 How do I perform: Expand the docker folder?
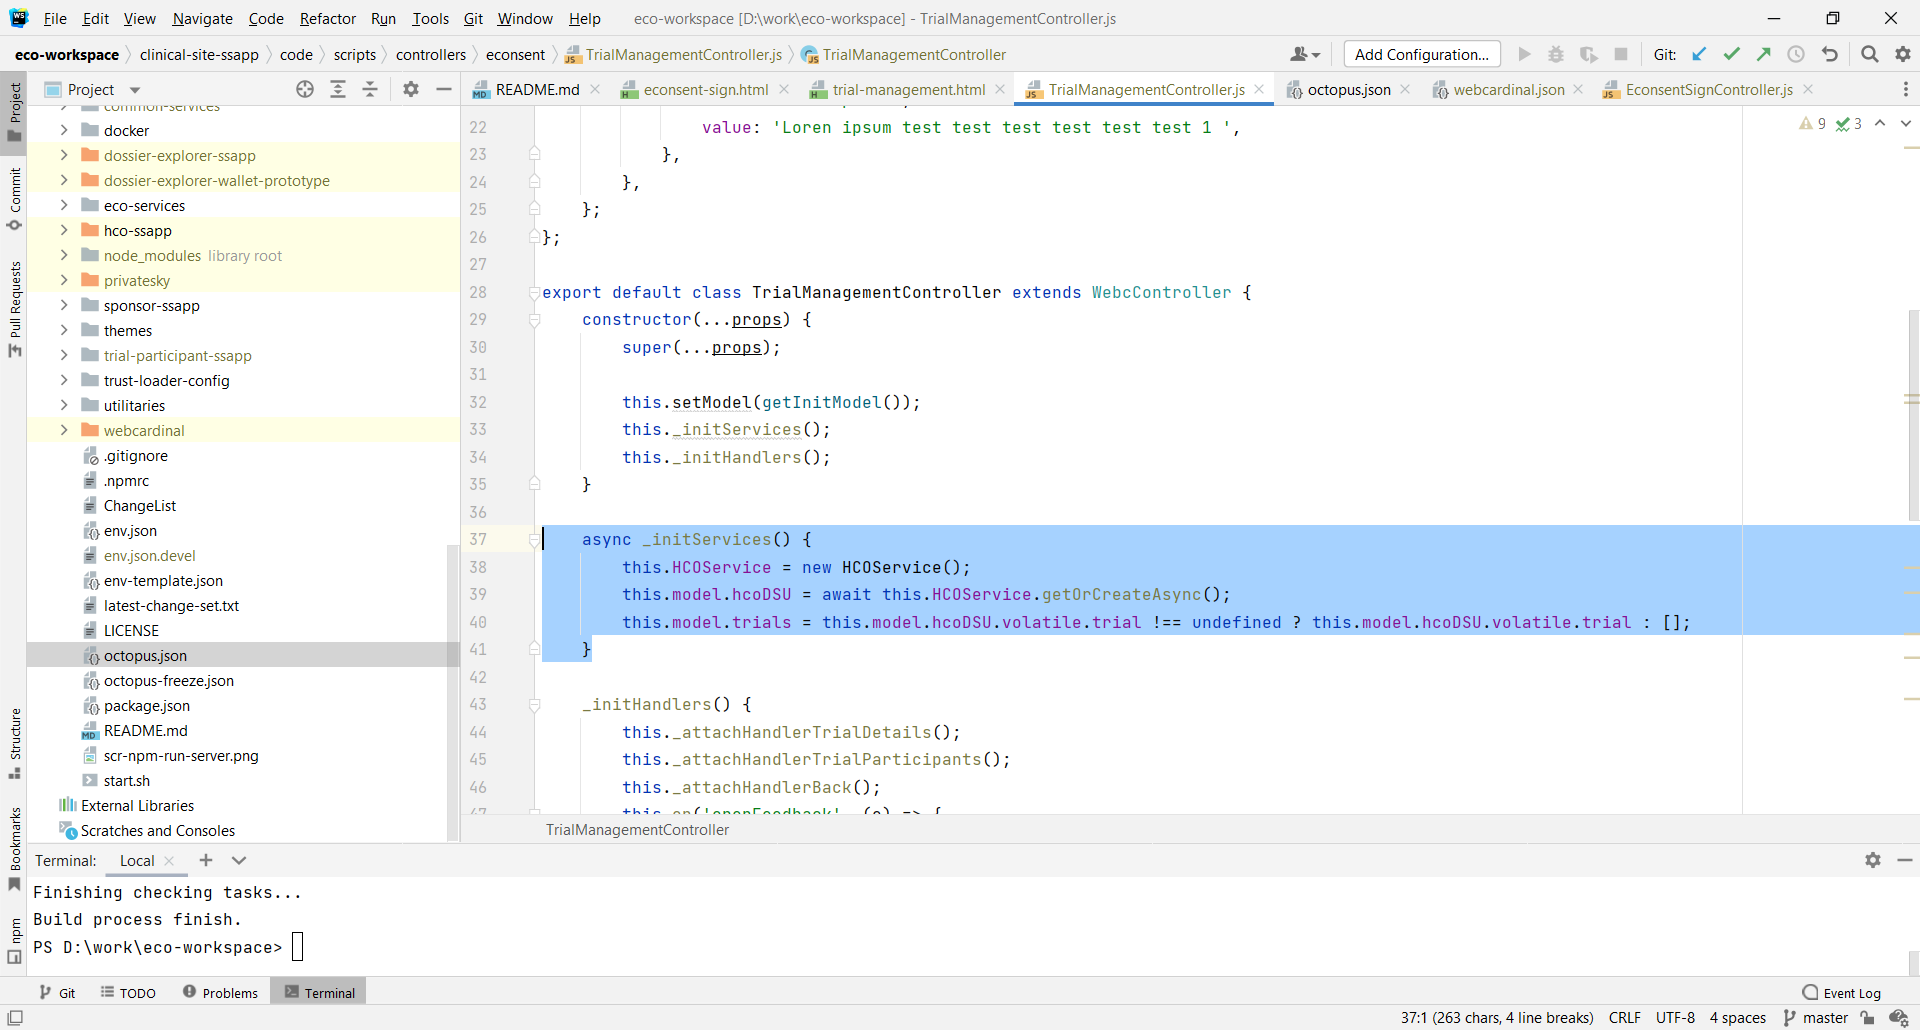64,130
